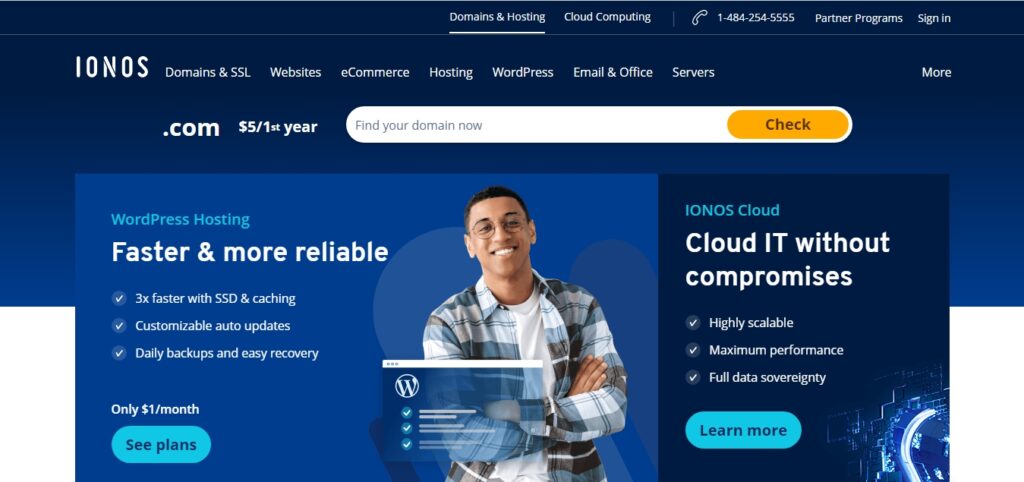Viewport: 1024px width, 482px height.
Task: Click the Maximum performance text
Action: click(776, 350)
